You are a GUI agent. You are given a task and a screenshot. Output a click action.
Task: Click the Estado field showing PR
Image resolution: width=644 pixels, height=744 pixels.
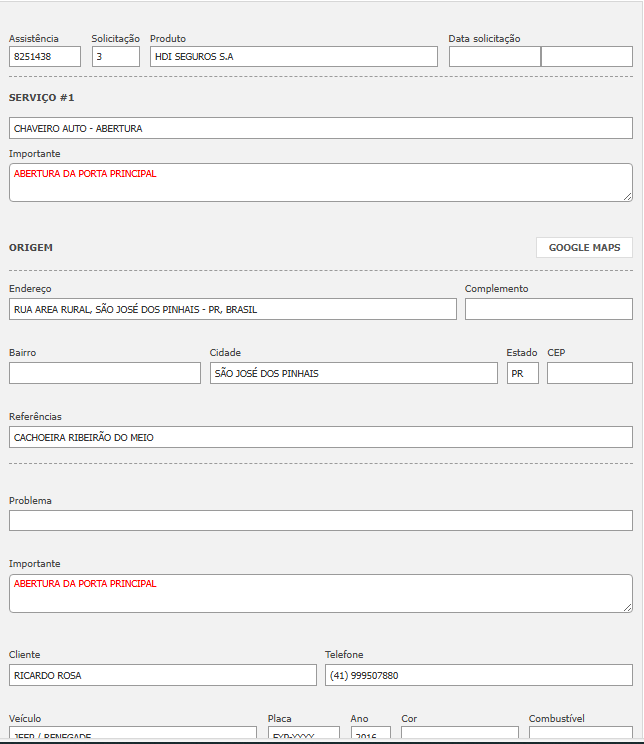[x=522, y=373]
